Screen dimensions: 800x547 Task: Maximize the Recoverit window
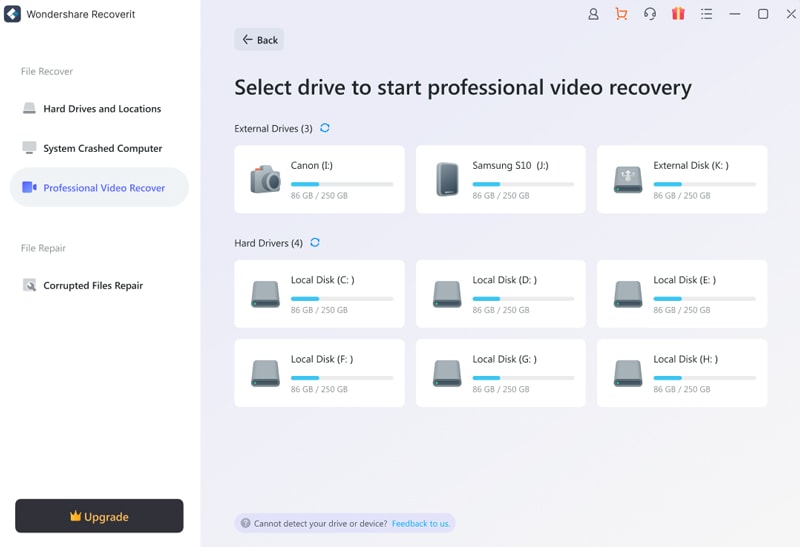coord(763,14)
